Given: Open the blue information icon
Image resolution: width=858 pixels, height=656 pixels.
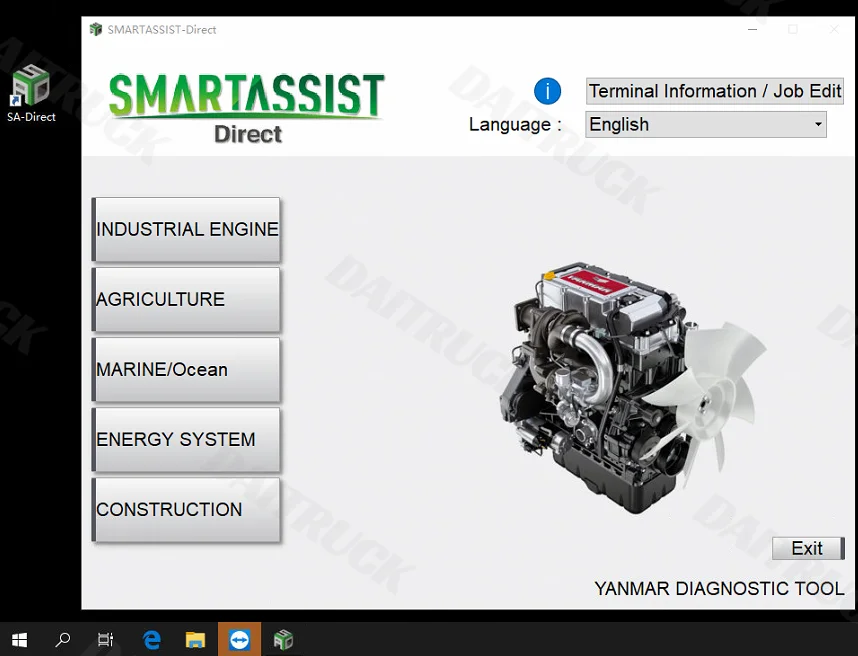Looking at the screenshot, I should point(547,91).
